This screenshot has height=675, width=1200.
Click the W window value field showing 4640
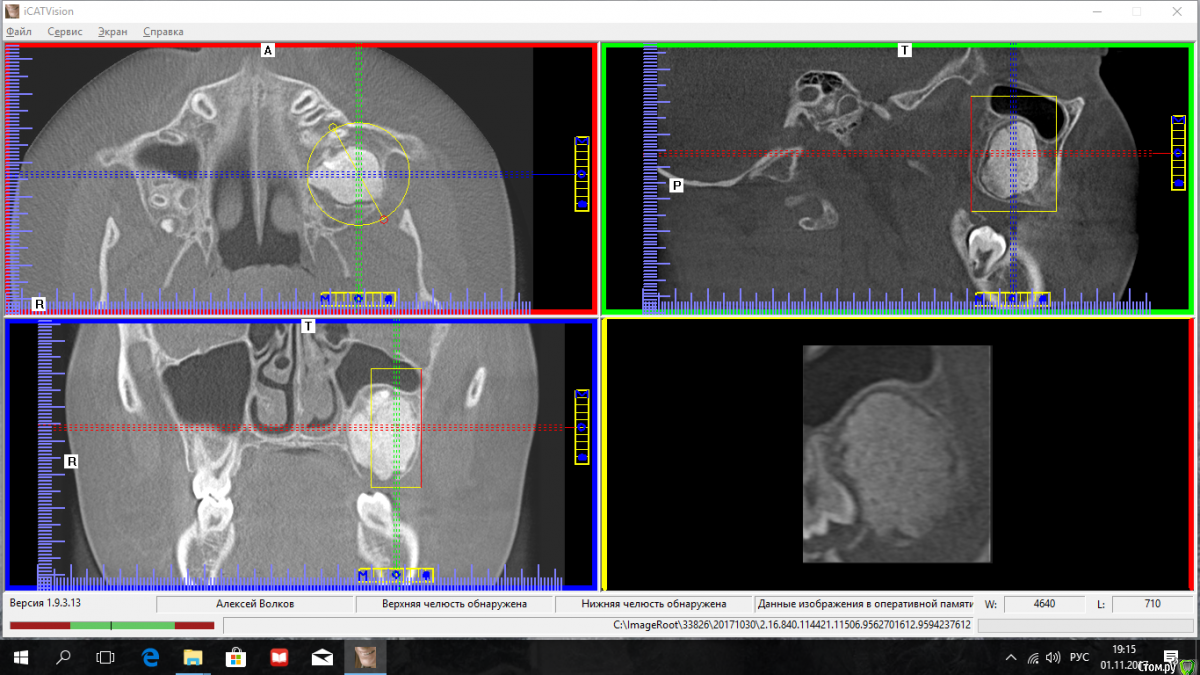point(1045,604)
